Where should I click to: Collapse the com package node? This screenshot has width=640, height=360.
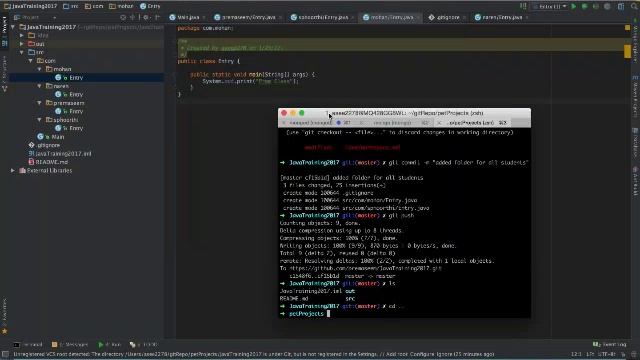coord(31,60)
